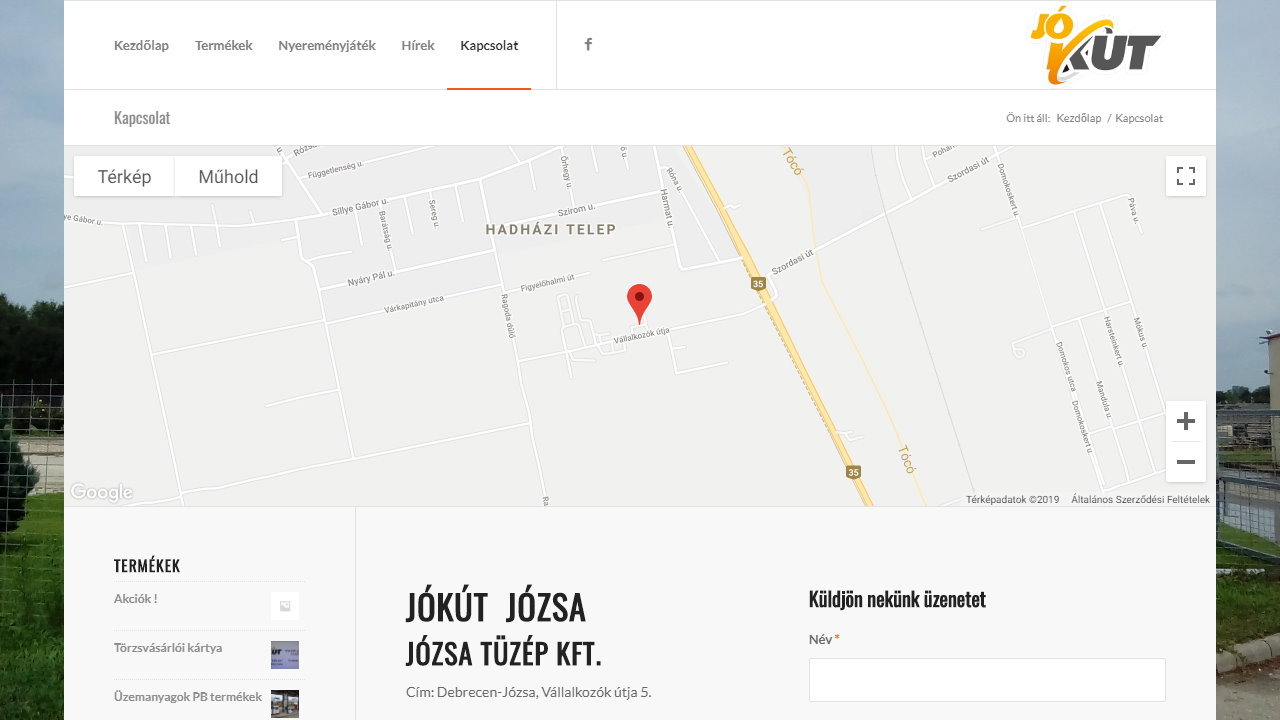Open Termékek menu item
Viewport: 1280px width, 720px height.
[224, 45]
